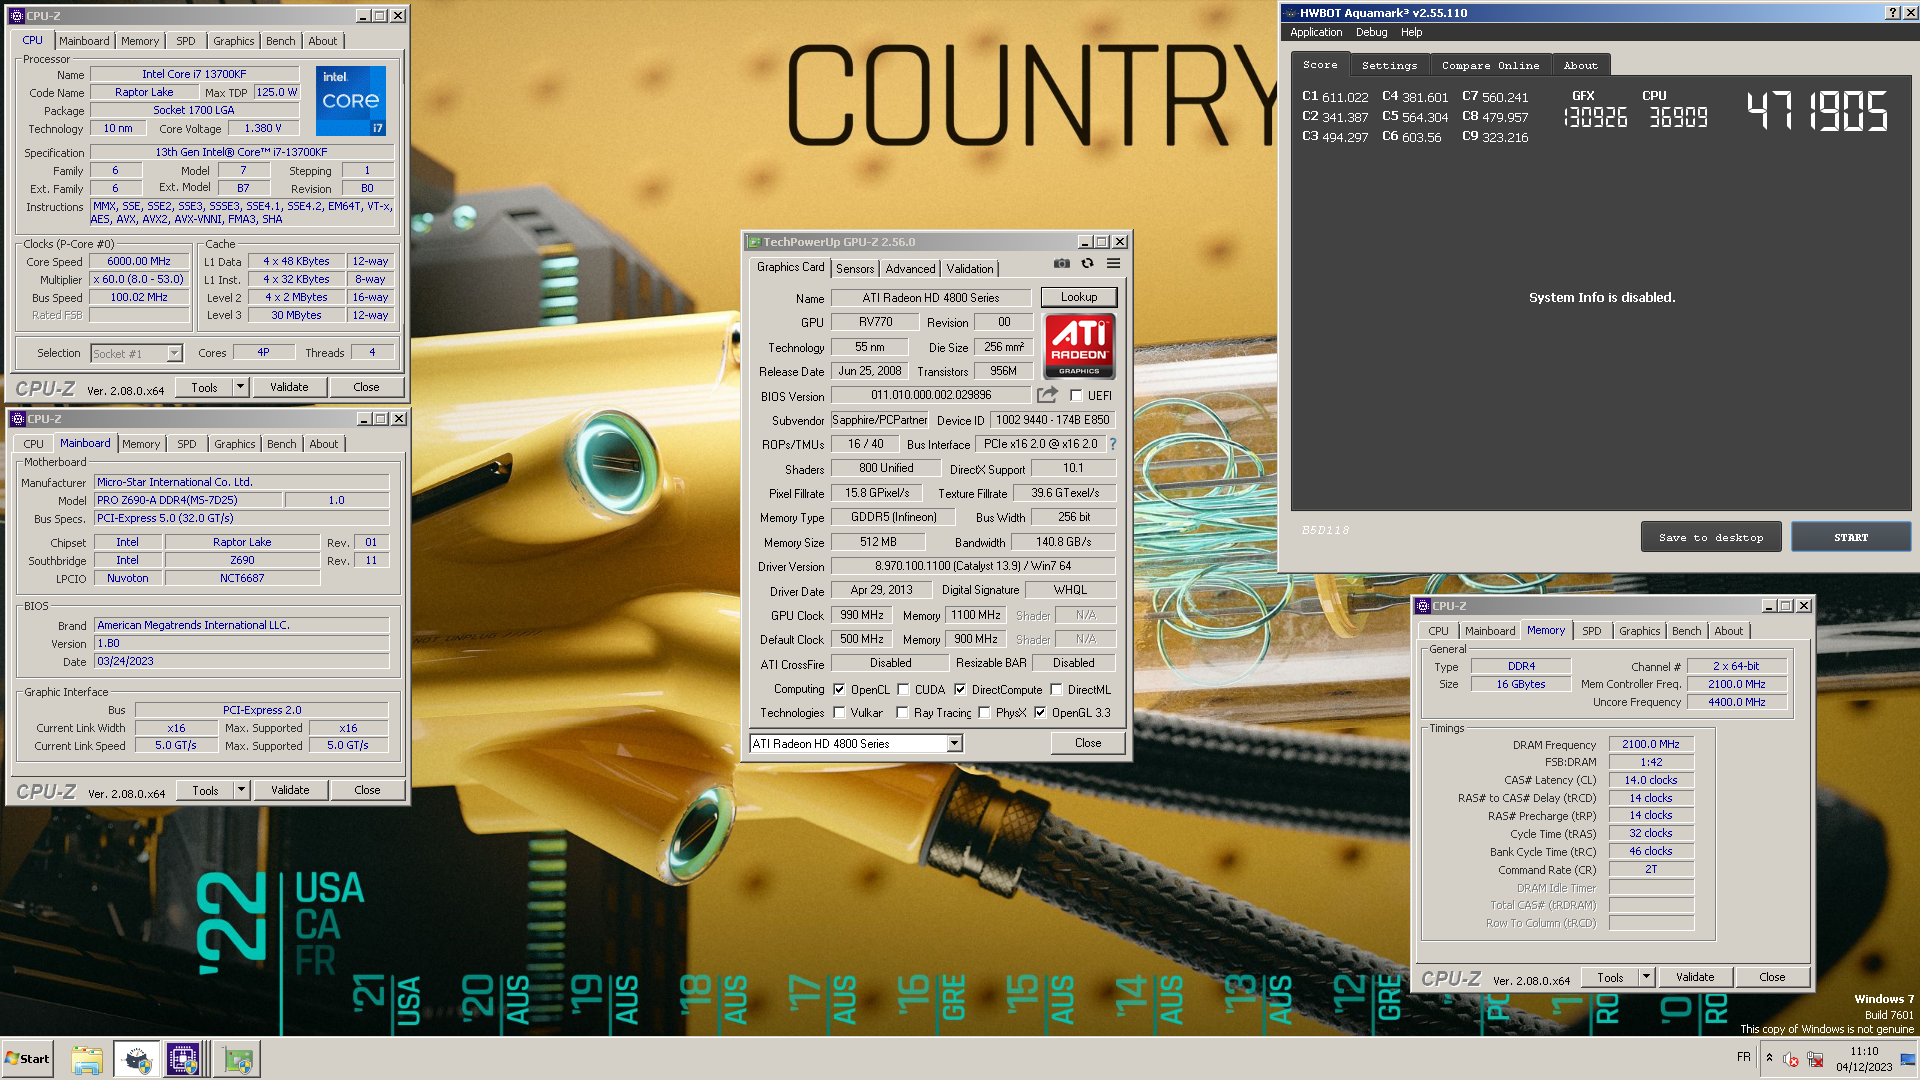Click the muted volume tray icon
The width and height of the screenshot is (1920, 1080).
(1790, 1059)
